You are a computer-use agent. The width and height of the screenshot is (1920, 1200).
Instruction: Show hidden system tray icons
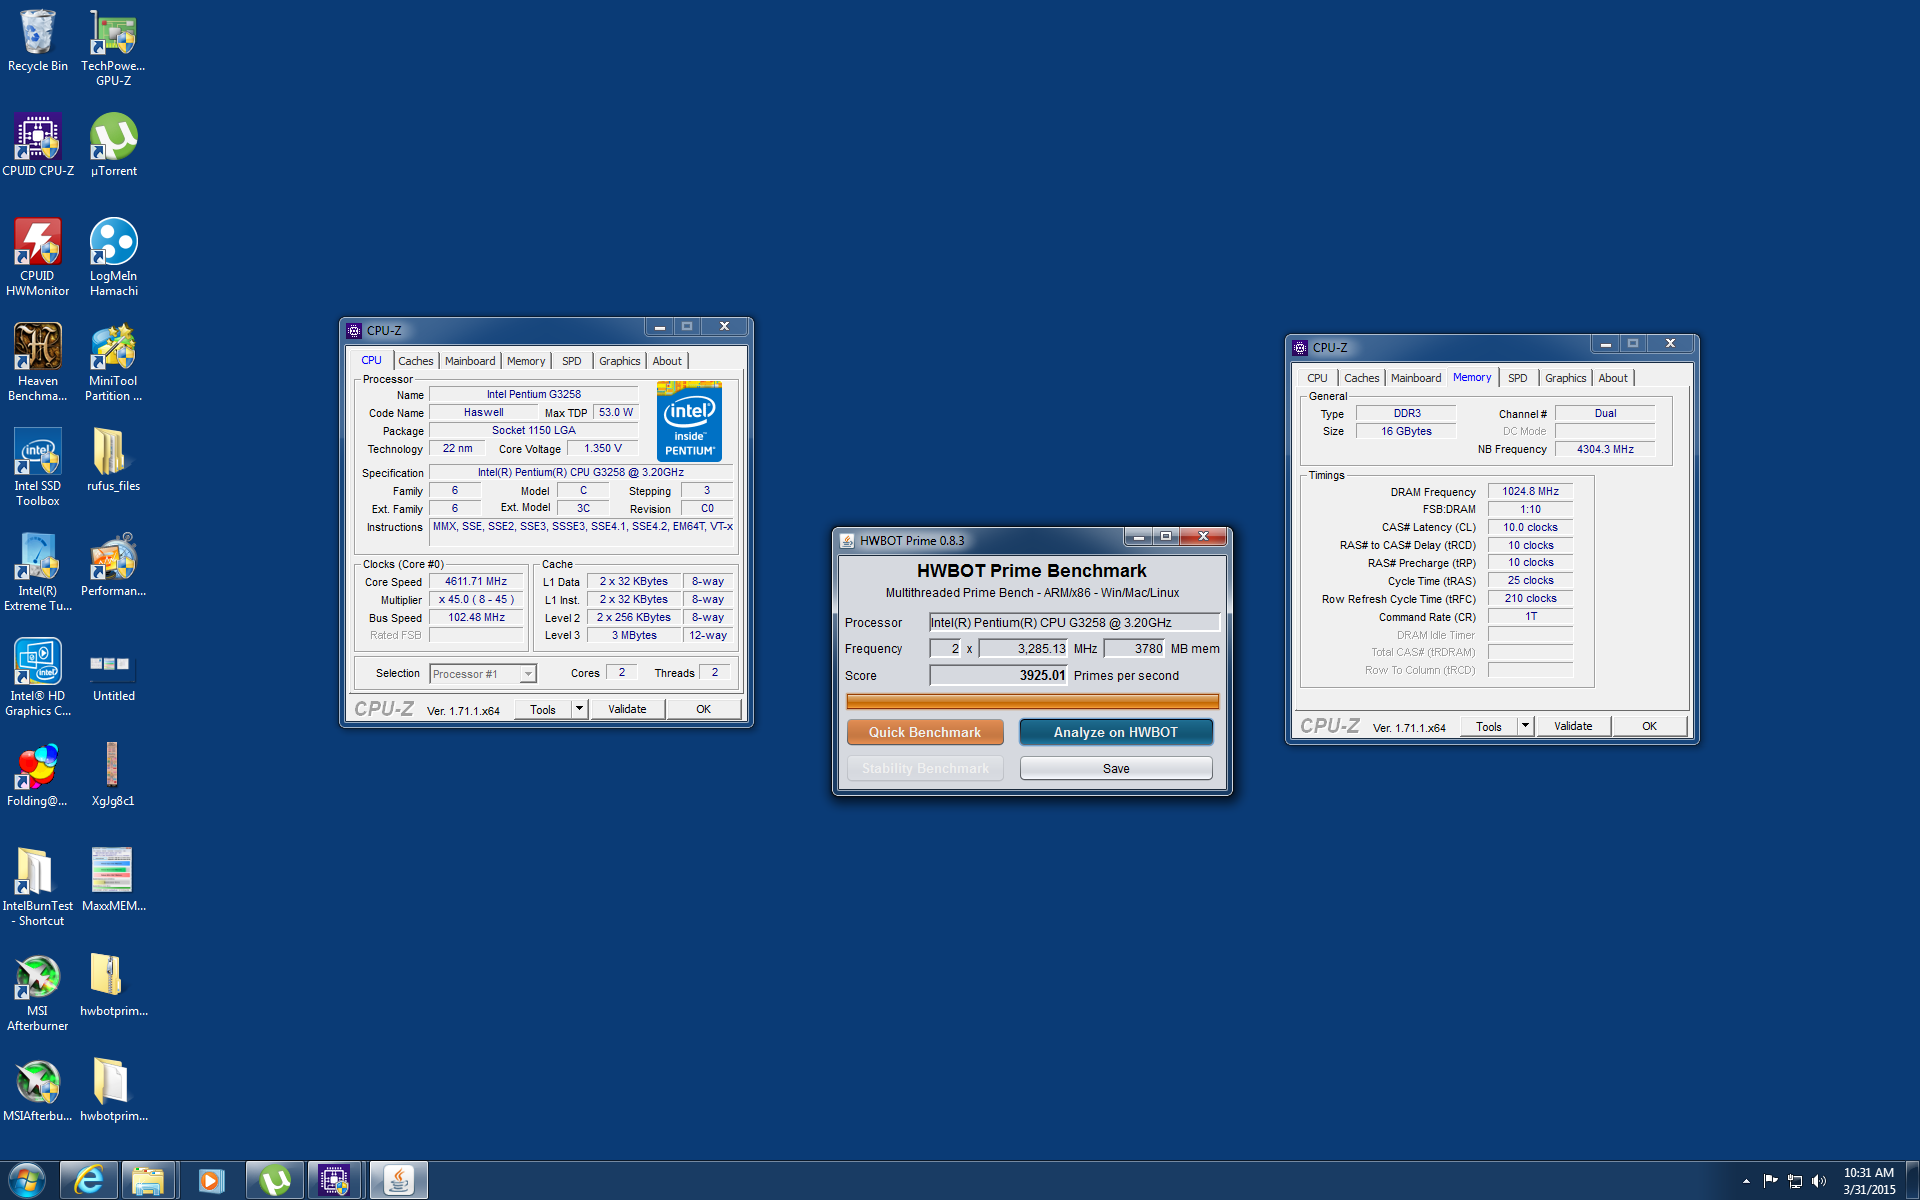(1746, 1181)
